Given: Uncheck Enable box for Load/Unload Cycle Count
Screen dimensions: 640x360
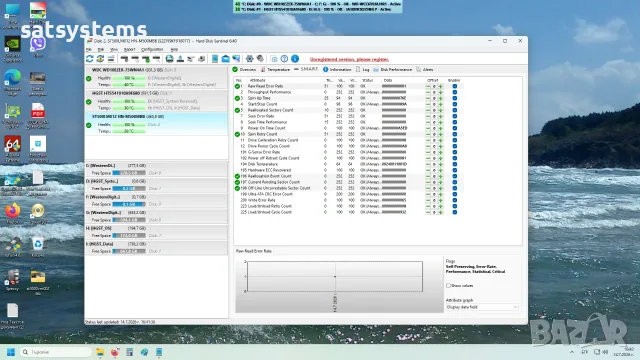Looking at the screenshot, I should [455, 212].
